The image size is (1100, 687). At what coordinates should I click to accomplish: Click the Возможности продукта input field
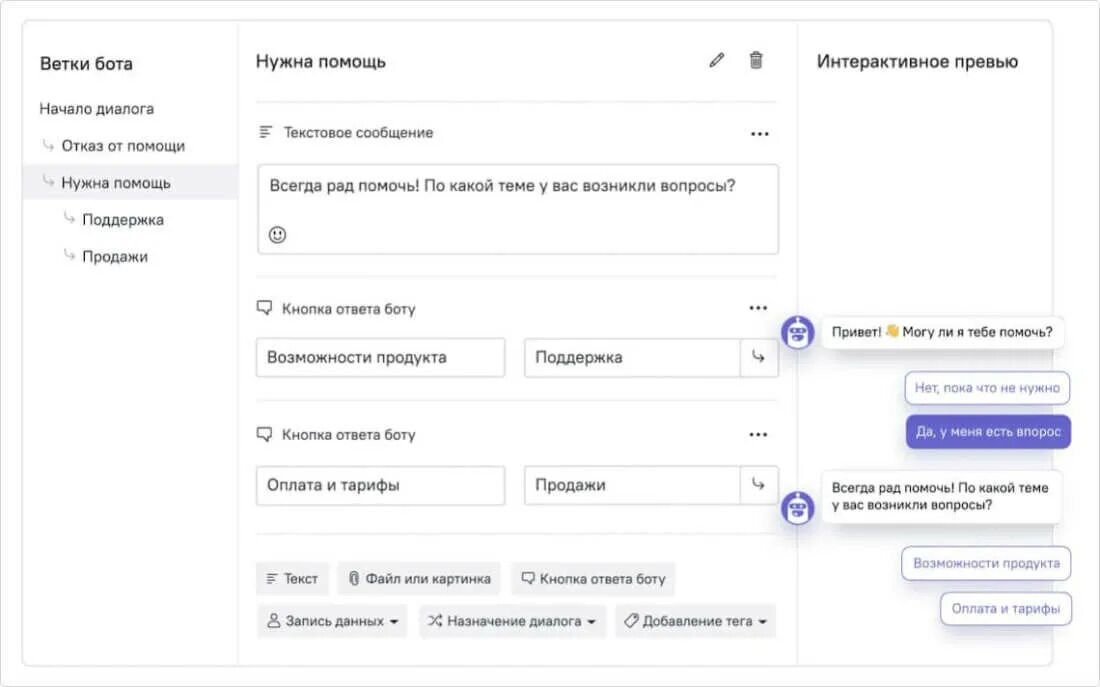[x=380, y=358]
